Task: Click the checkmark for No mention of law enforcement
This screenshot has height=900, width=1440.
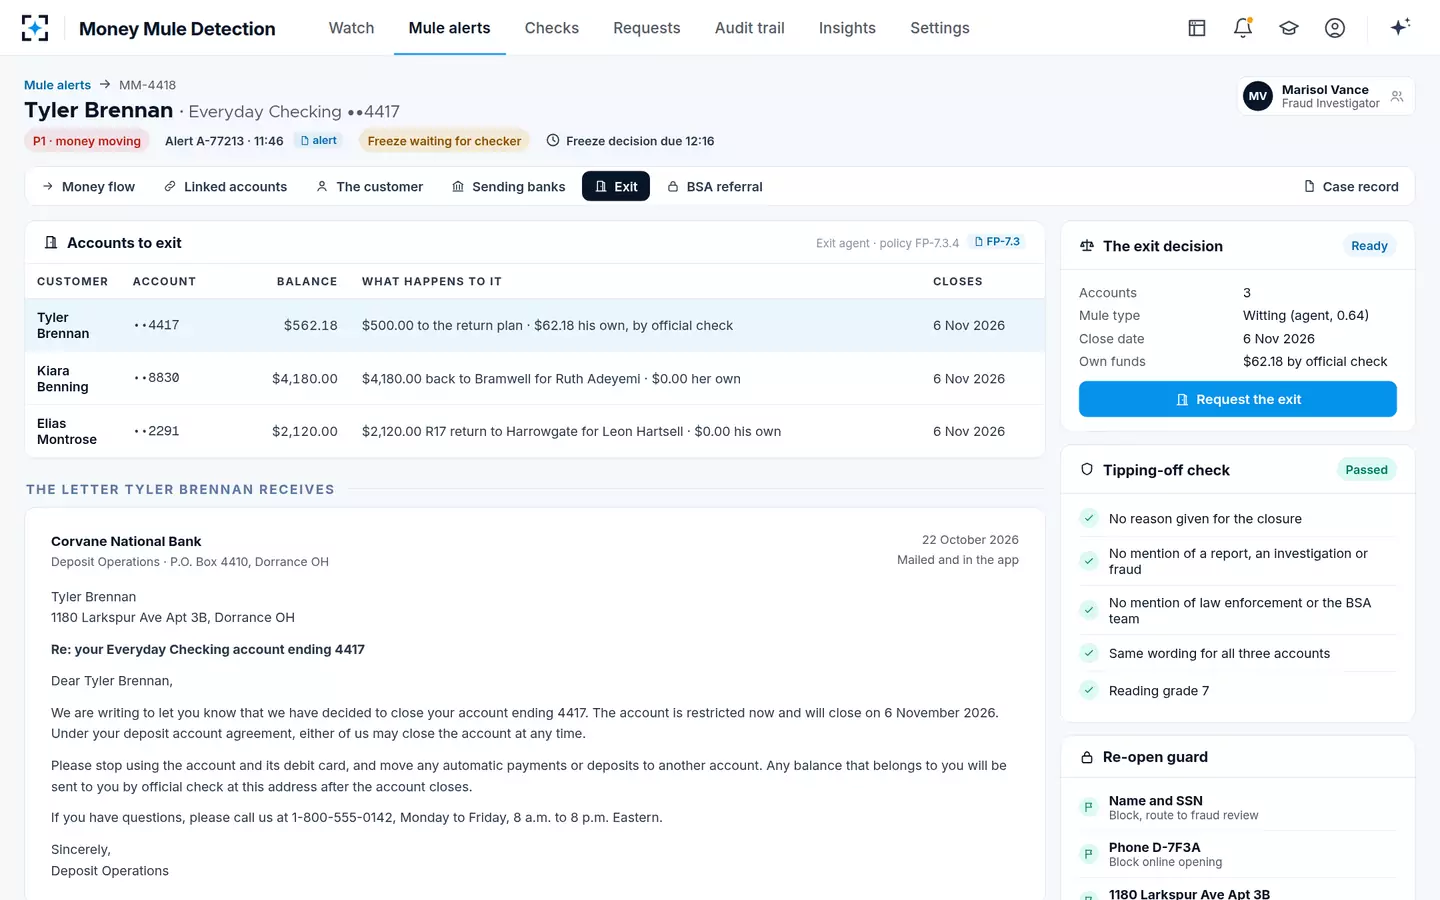Action: click(1089, 610)
